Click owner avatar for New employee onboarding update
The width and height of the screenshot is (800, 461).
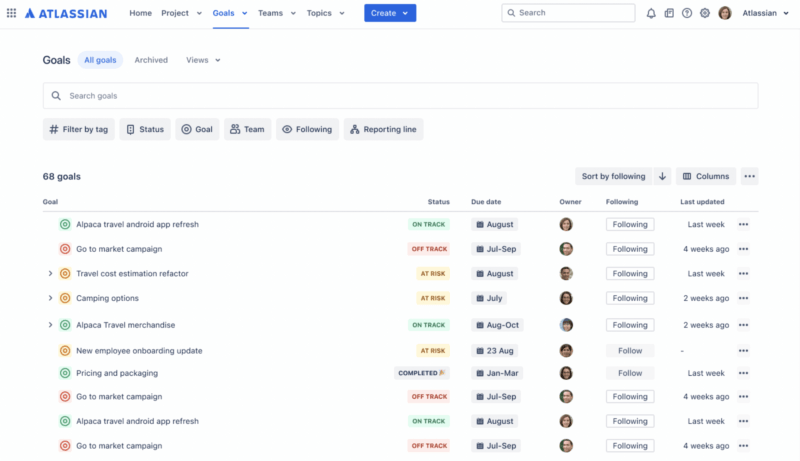[x=566, y=351]
